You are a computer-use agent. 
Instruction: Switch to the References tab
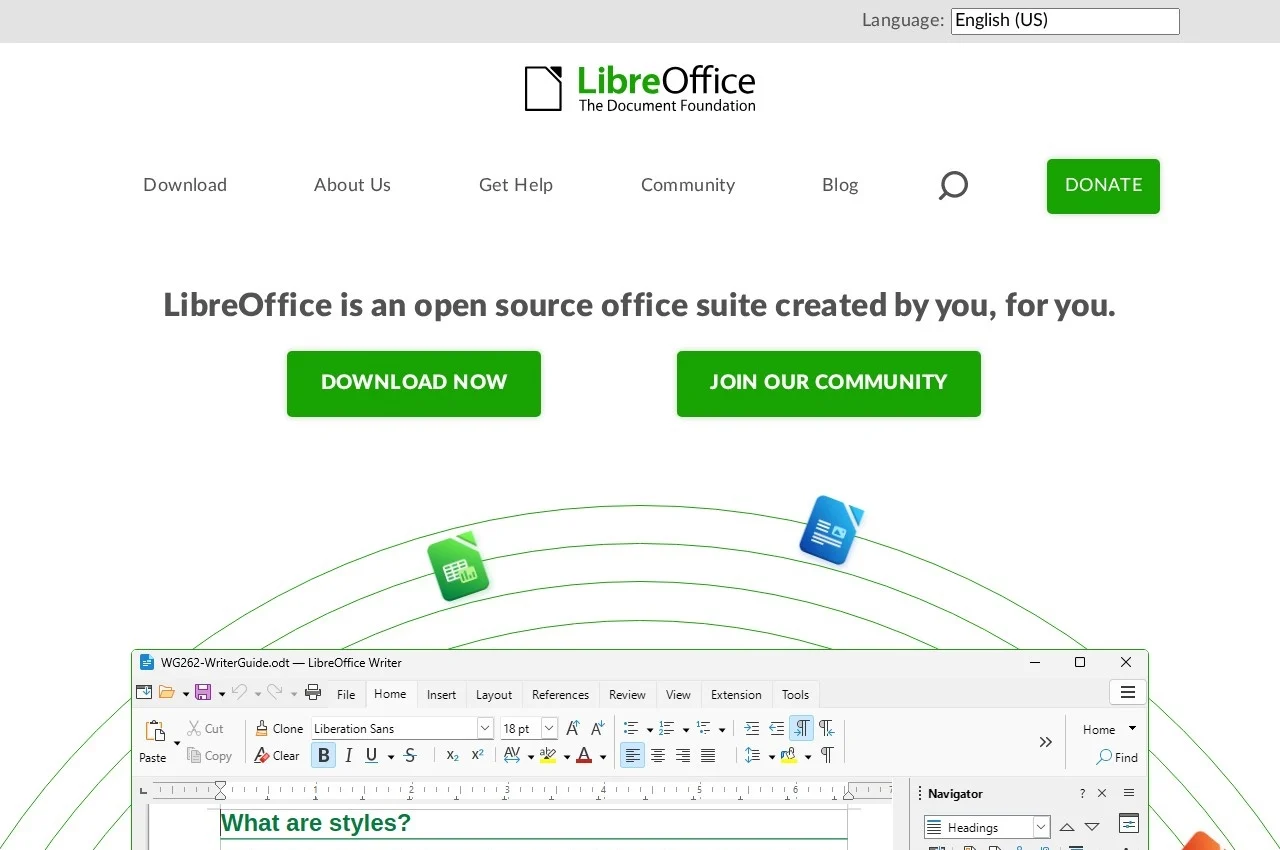pyautogui.click(x=560, y=694)
